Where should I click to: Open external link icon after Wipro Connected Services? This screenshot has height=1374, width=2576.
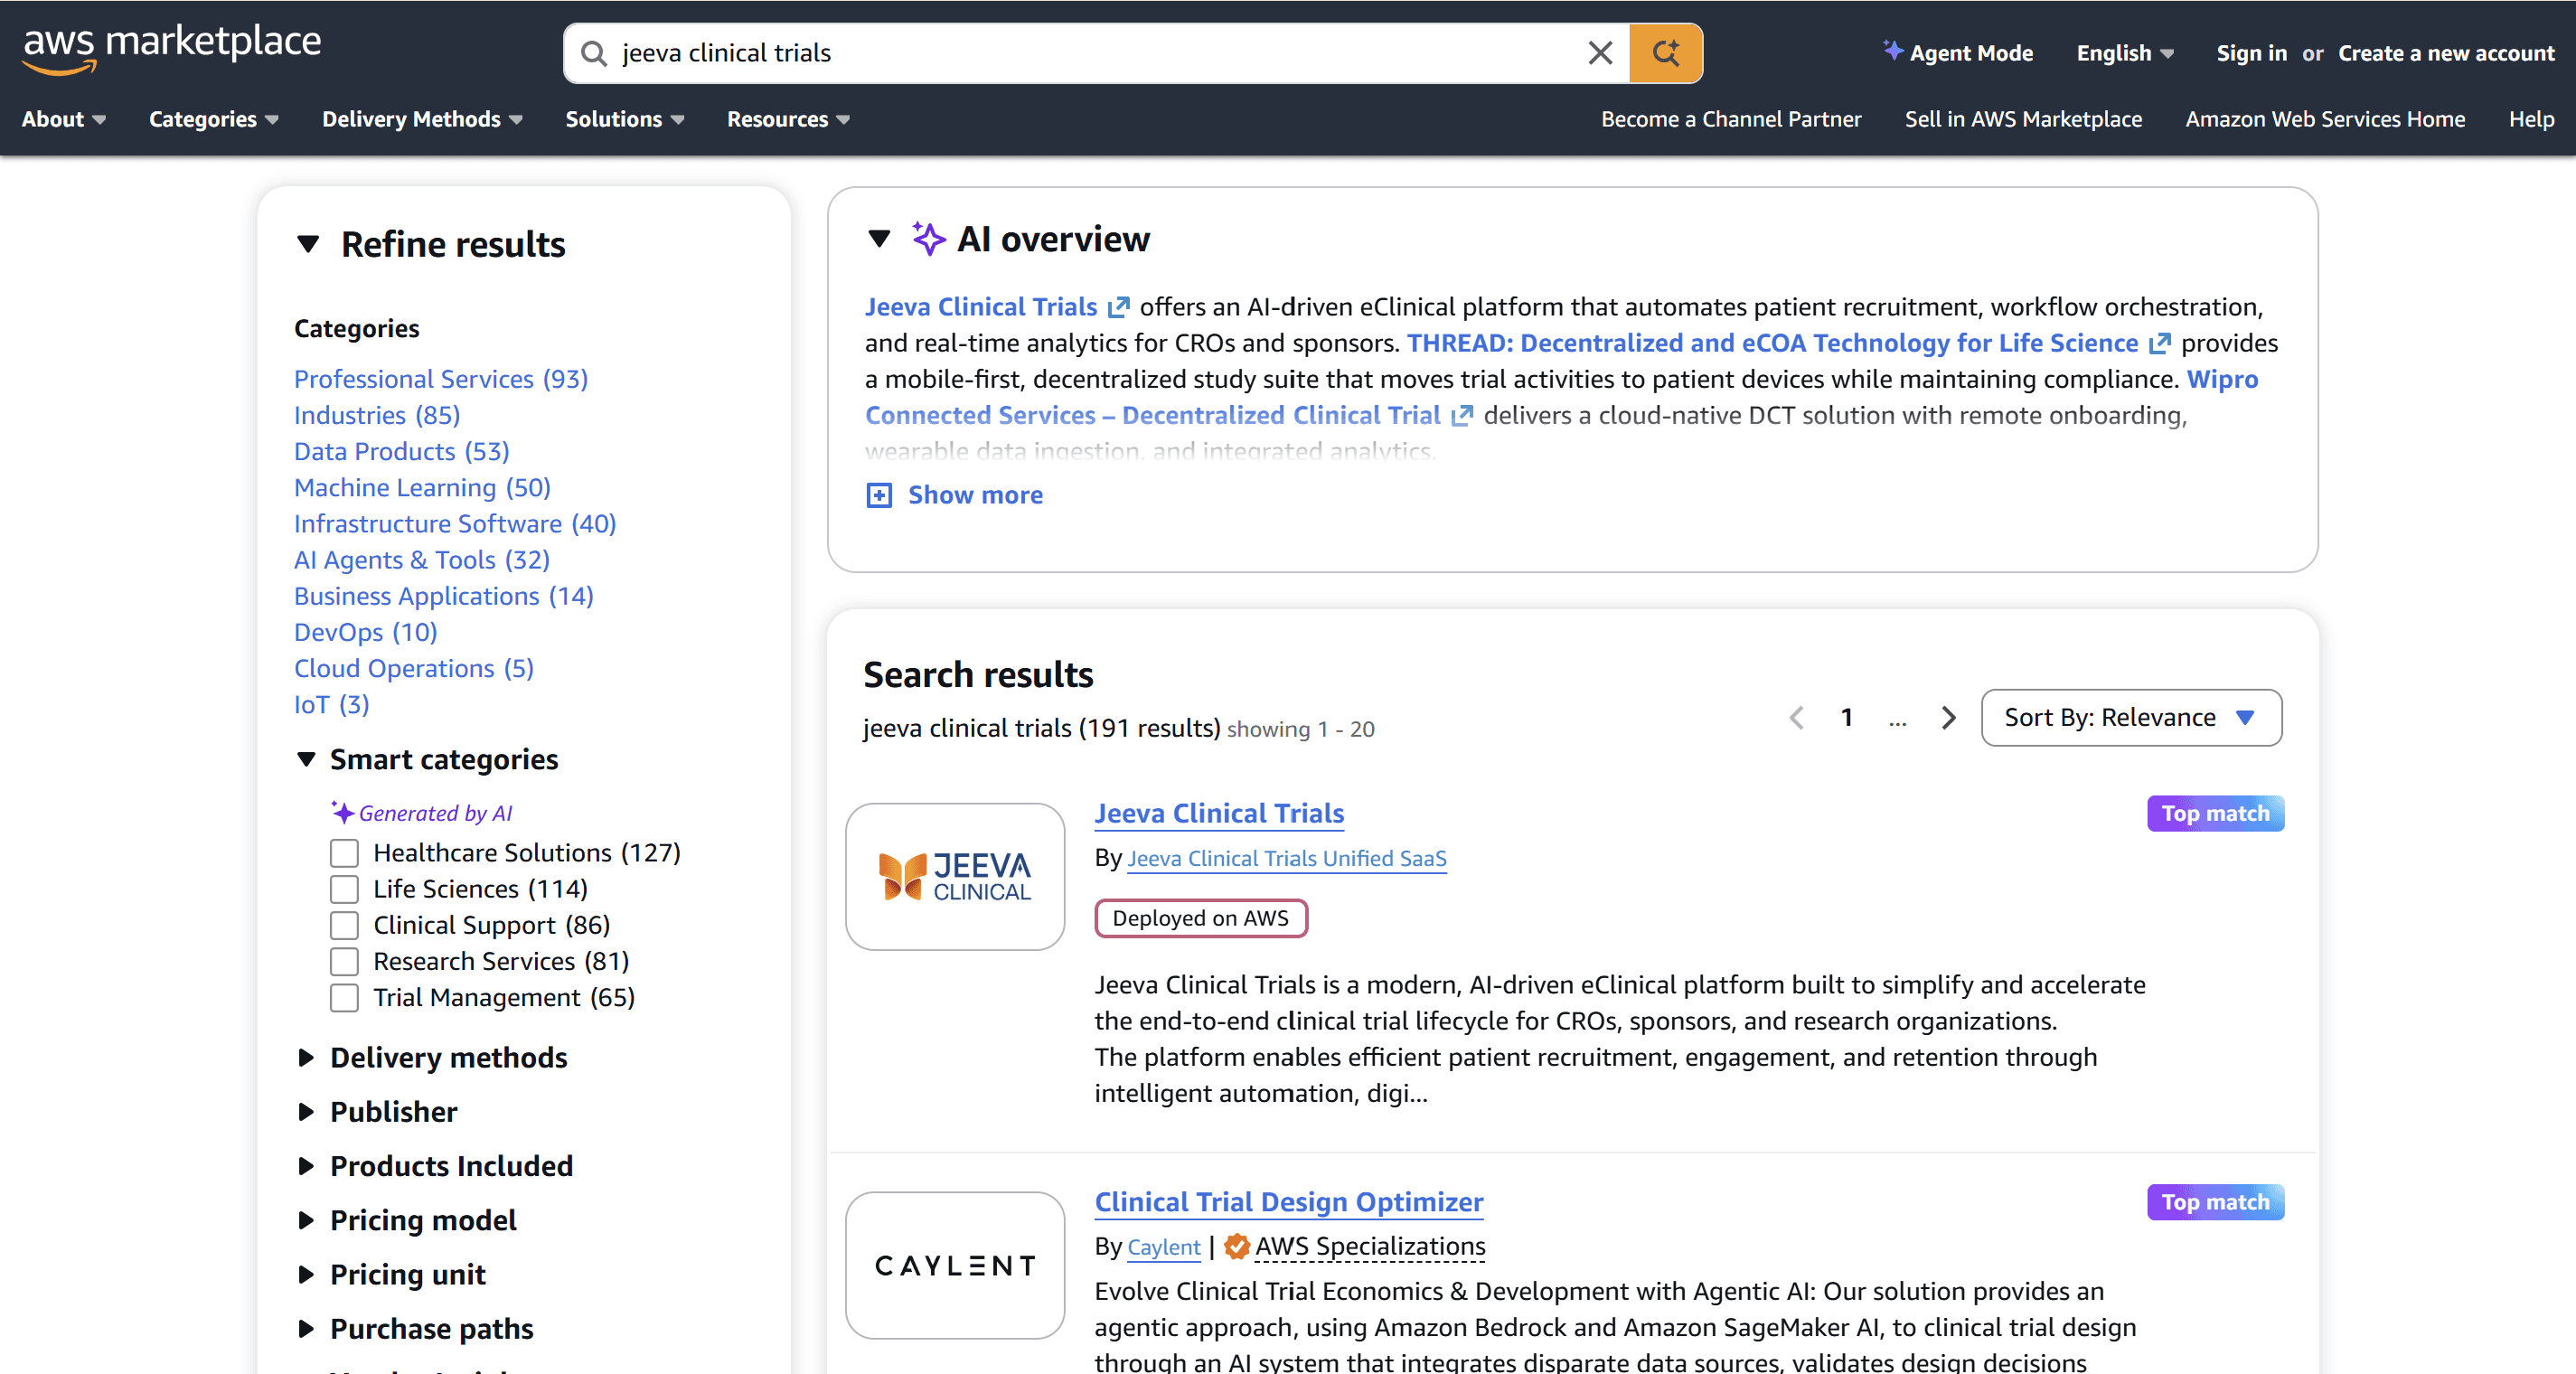click(1461, 415)
